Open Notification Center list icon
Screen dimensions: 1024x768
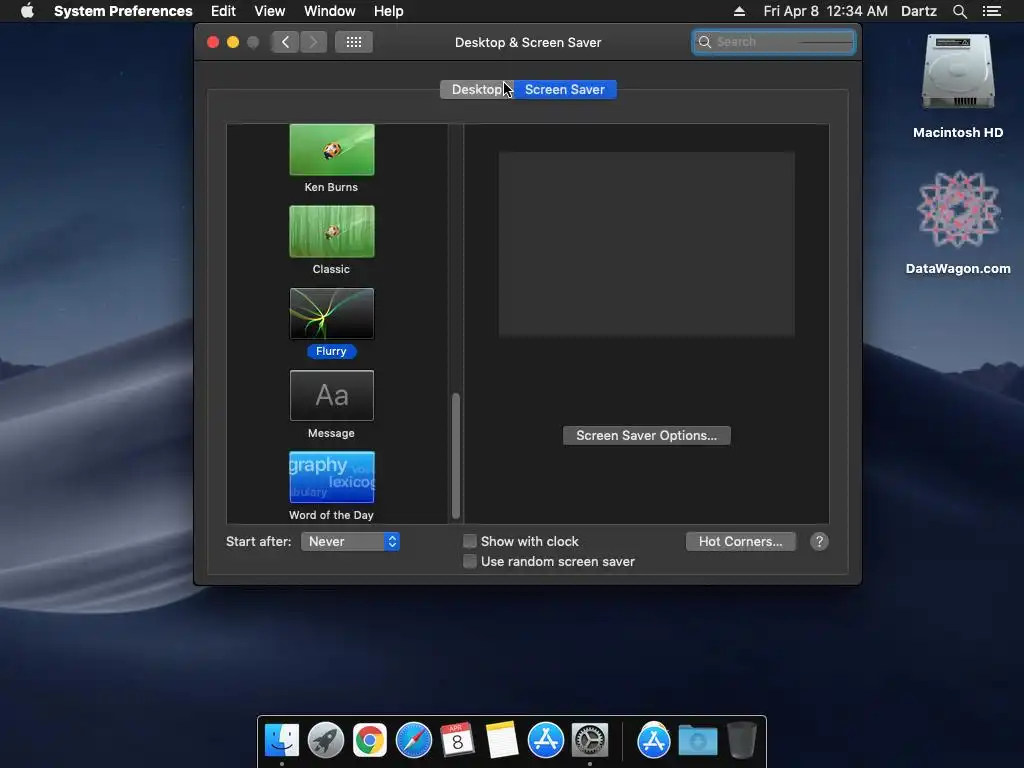(991, 11)
